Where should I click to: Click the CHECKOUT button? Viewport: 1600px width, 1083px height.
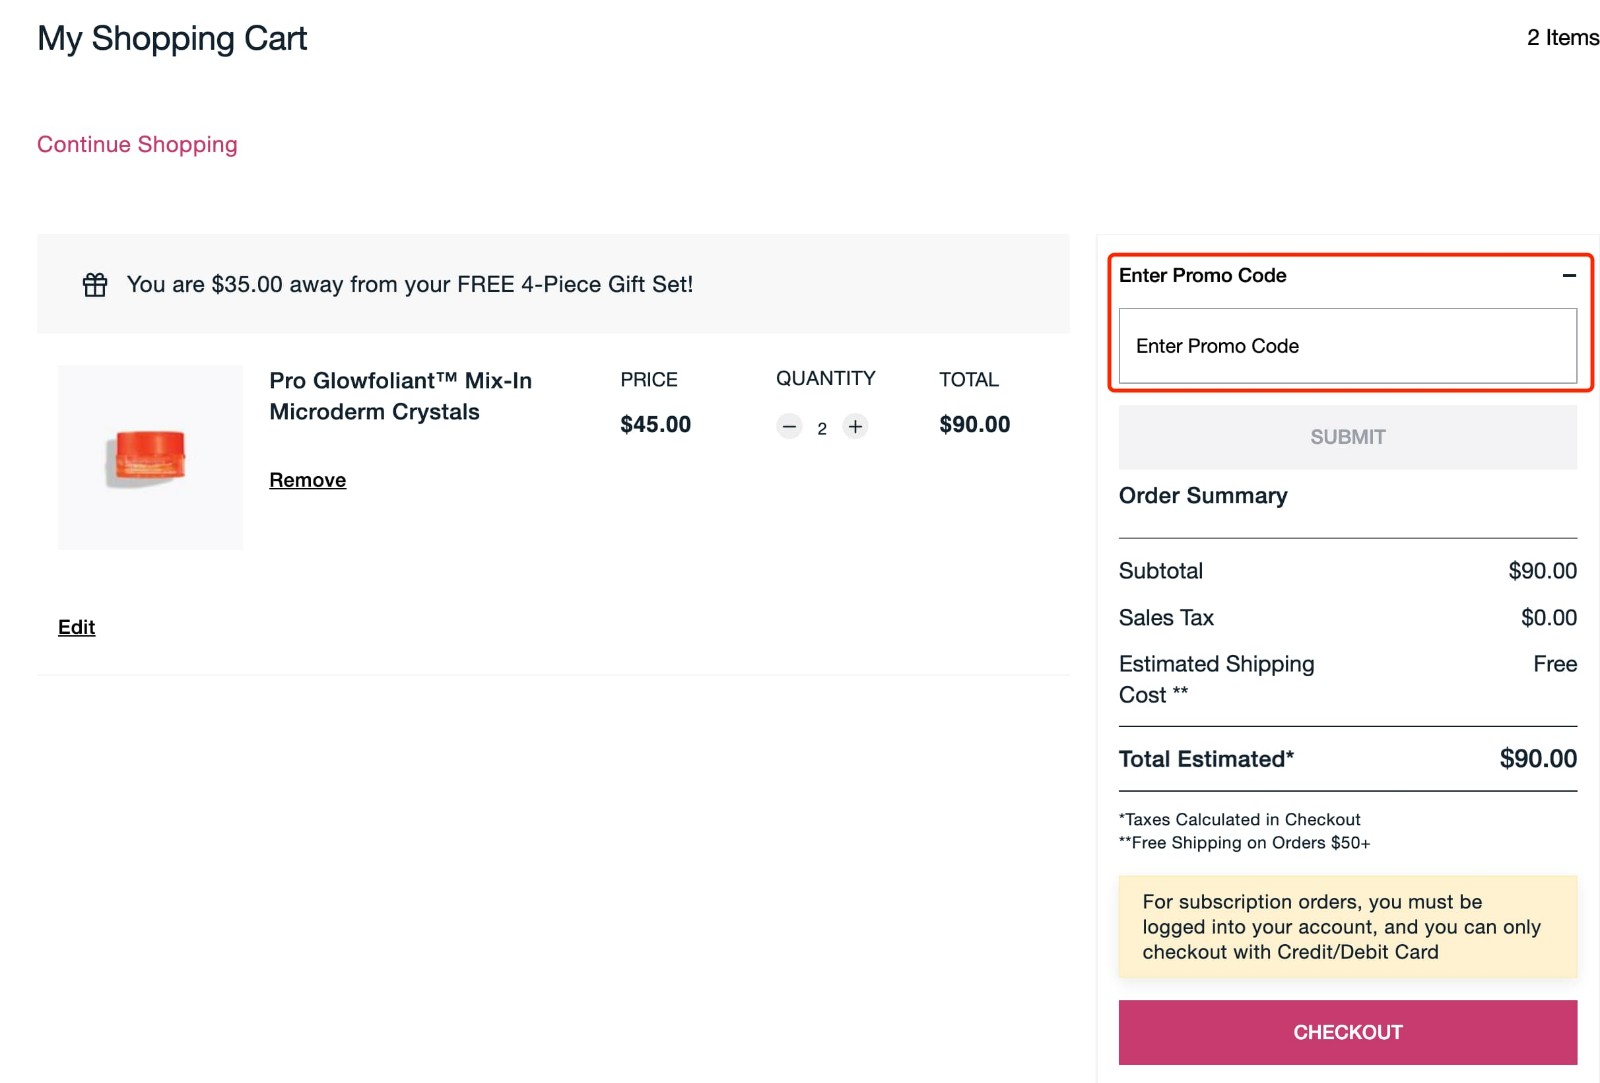tap(1346, 1032)
